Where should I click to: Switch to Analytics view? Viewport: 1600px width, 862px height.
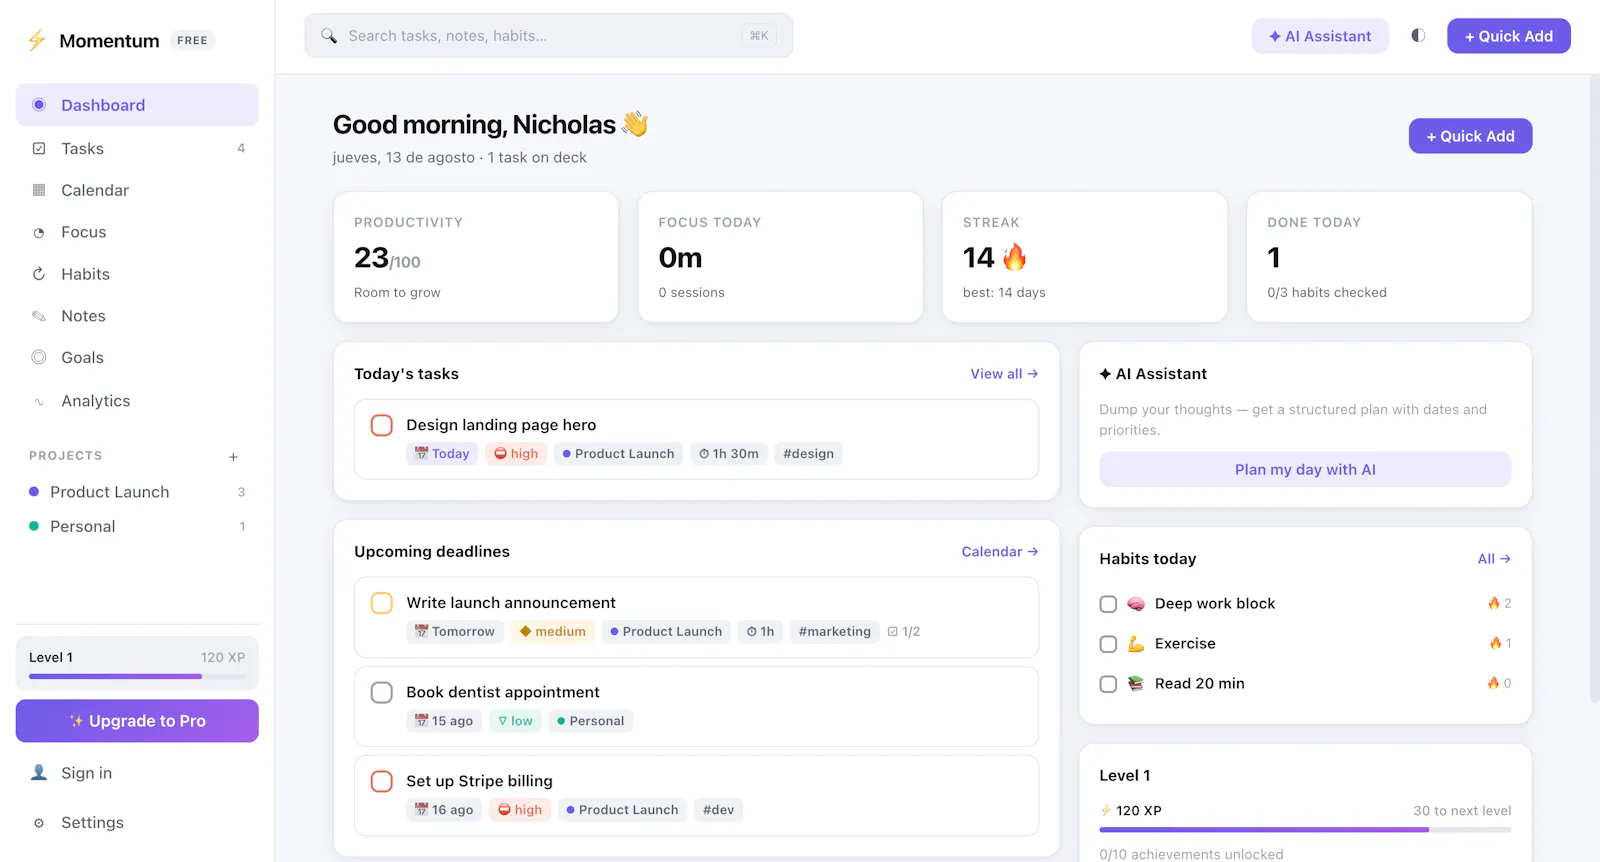pyautogui.click(x=137, y=401)
